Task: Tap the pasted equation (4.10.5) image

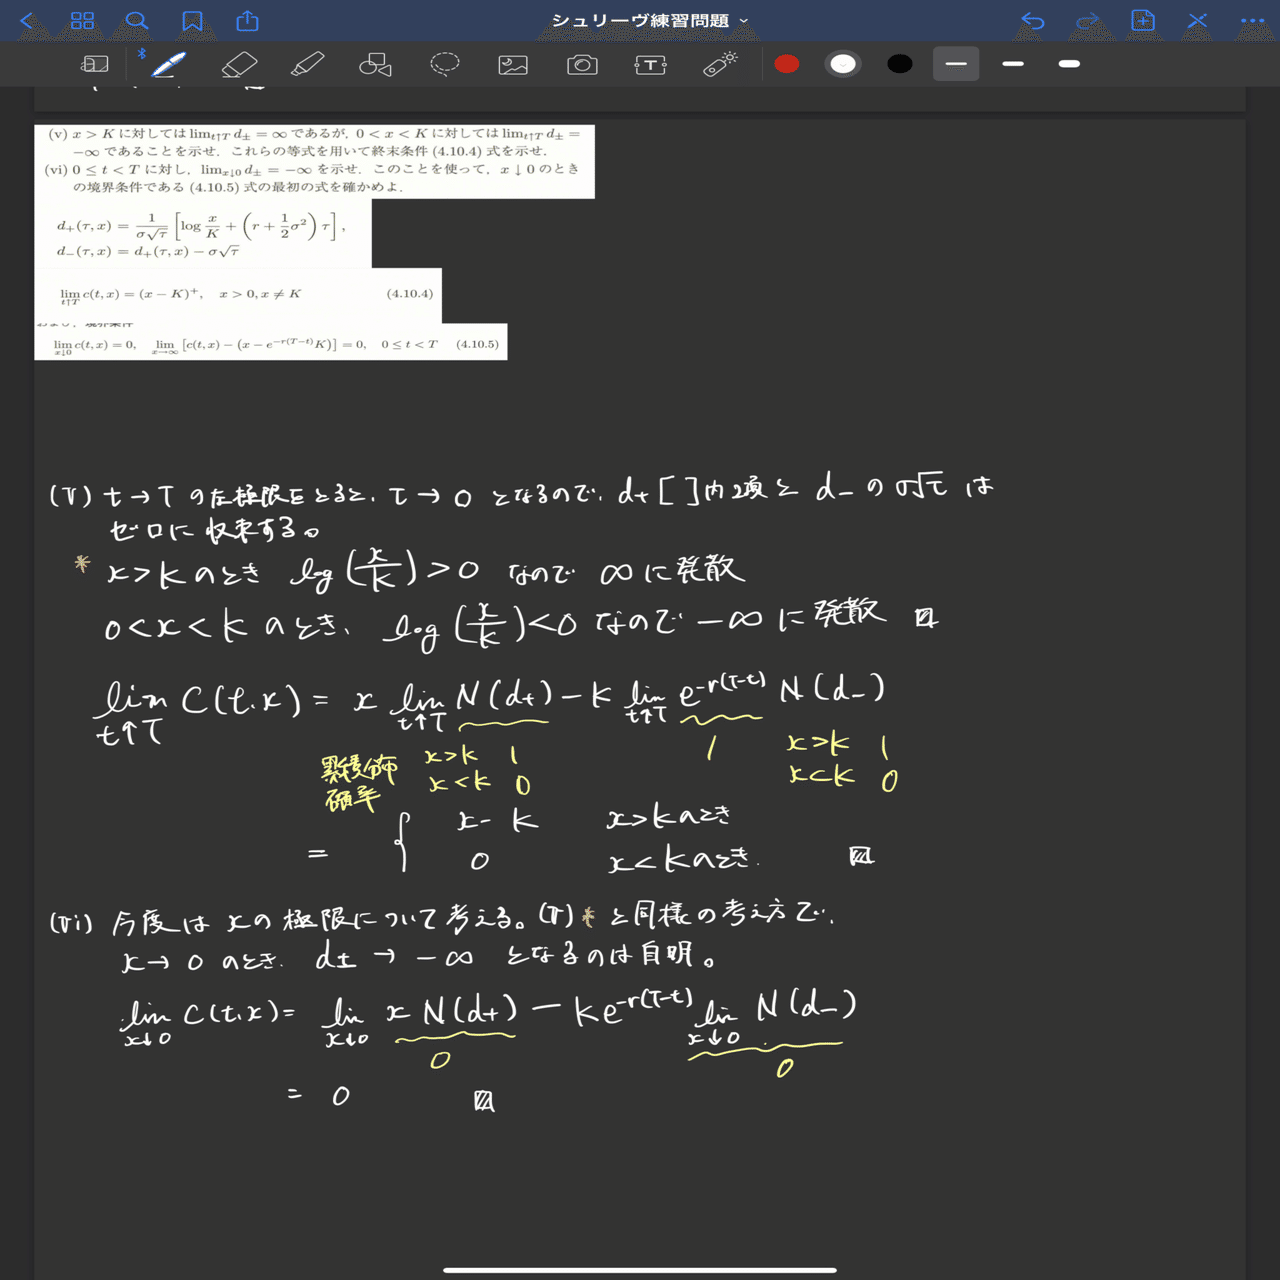Action: point(271,342)
